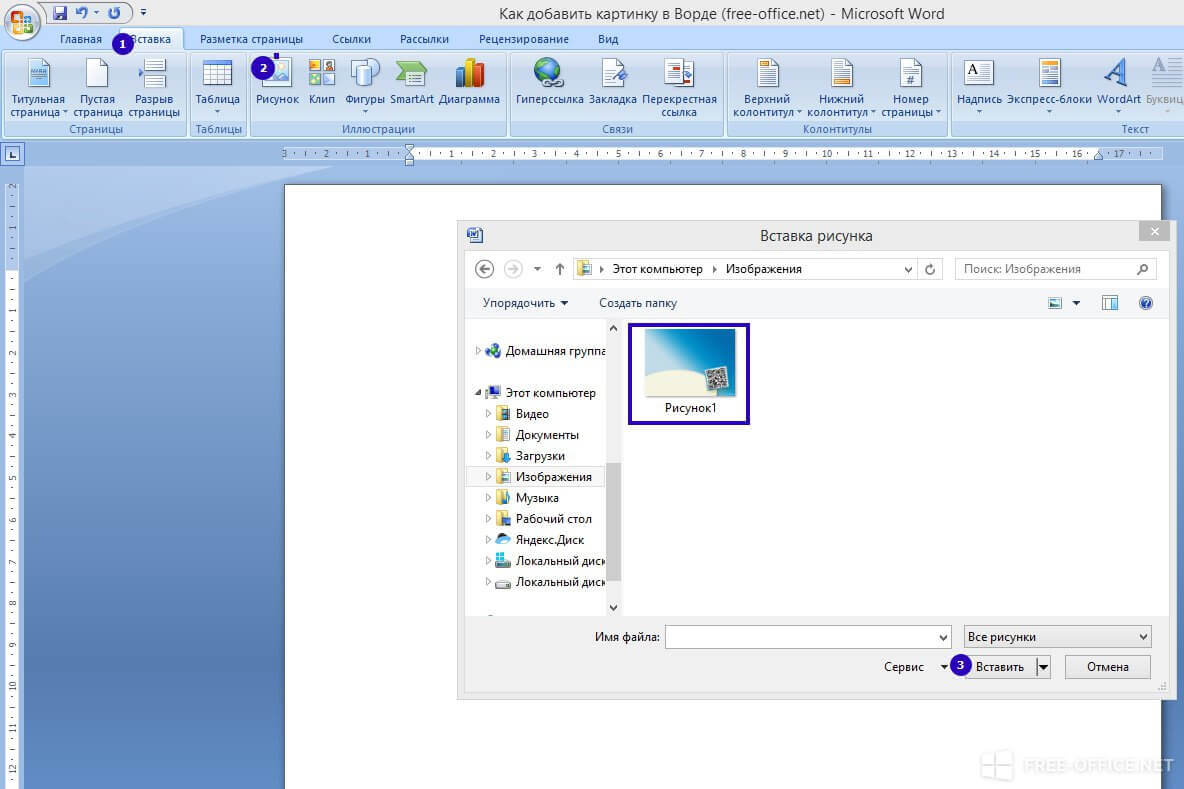
Task: Open the Вид tab
Action: (608, 39)
